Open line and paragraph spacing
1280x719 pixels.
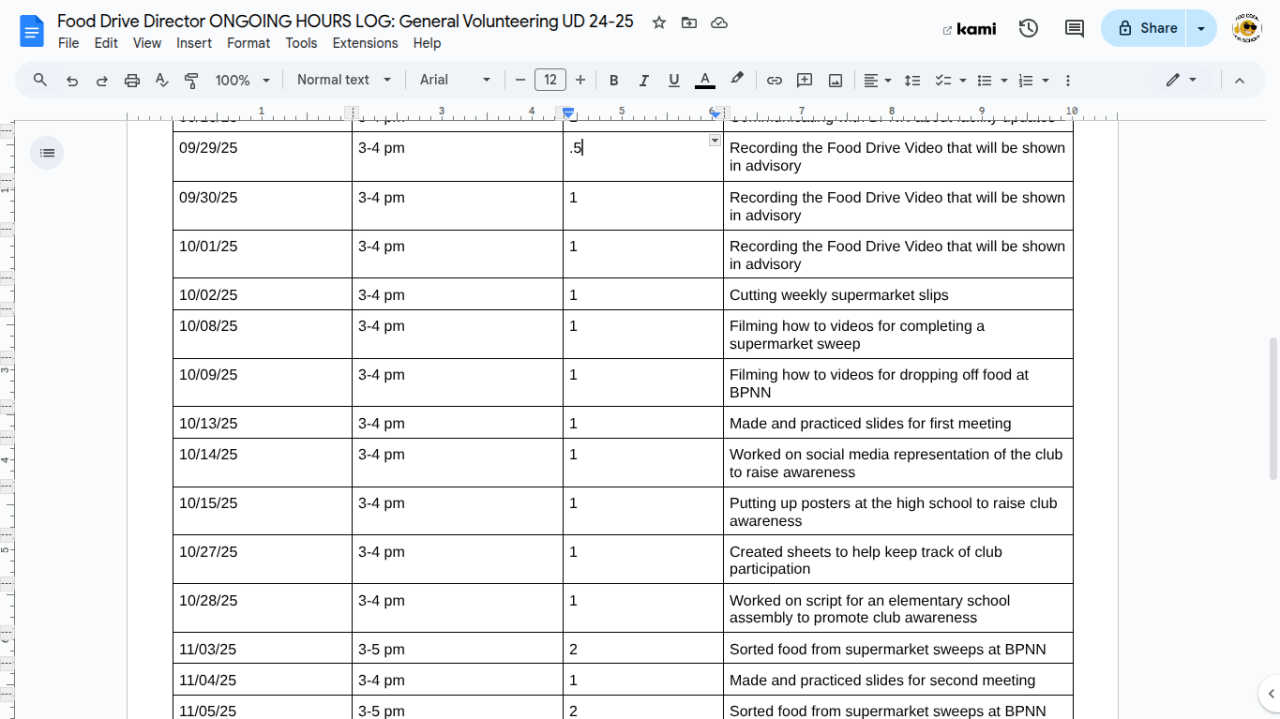pyautogui.click(x=912, y=80)
